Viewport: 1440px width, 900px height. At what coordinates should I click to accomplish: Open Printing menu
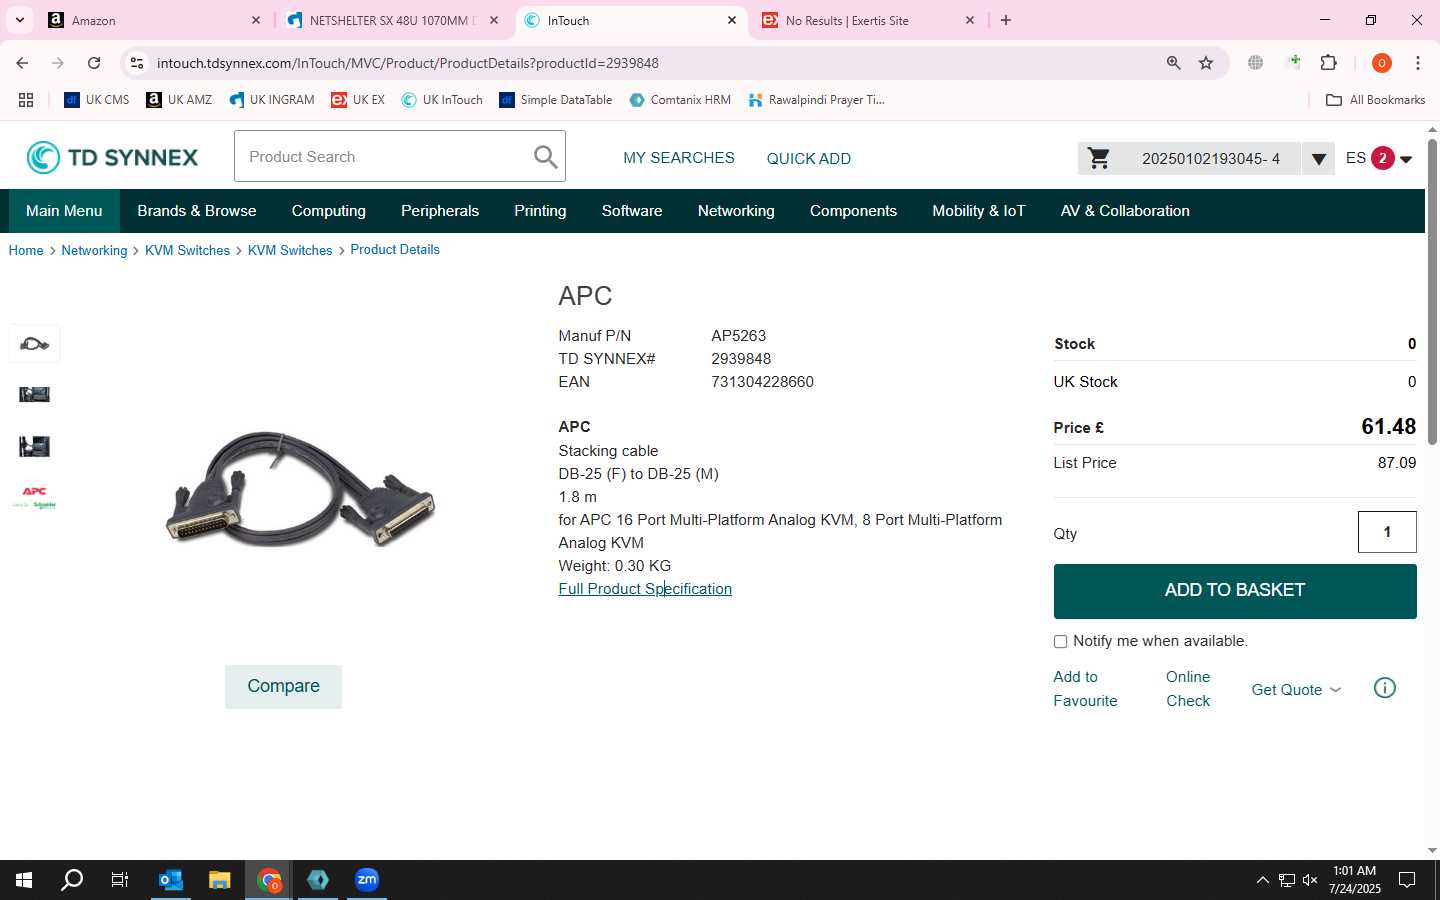[x=540, y=211]
